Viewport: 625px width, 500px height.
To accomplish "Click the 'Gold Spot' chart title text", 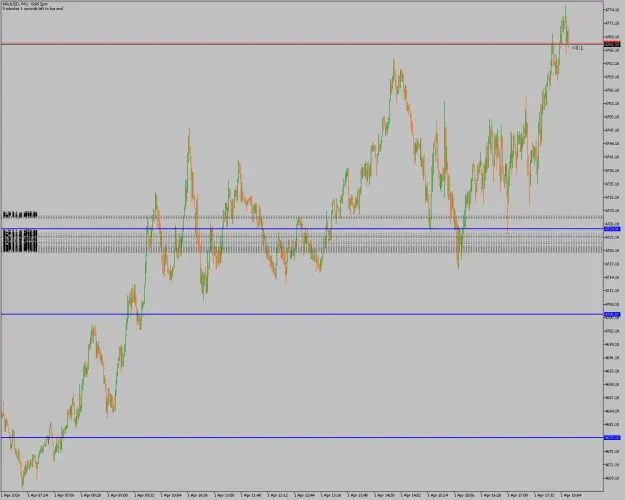I will [x=39, y=4].
